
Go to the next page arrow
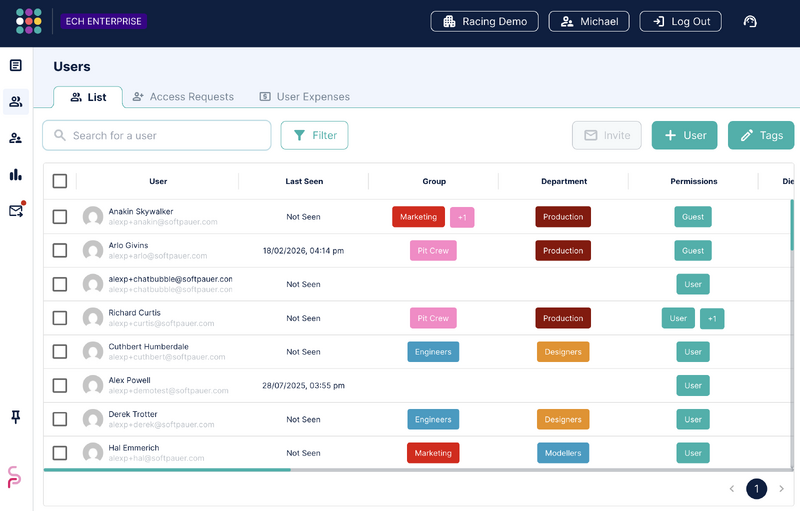(781, 489)
